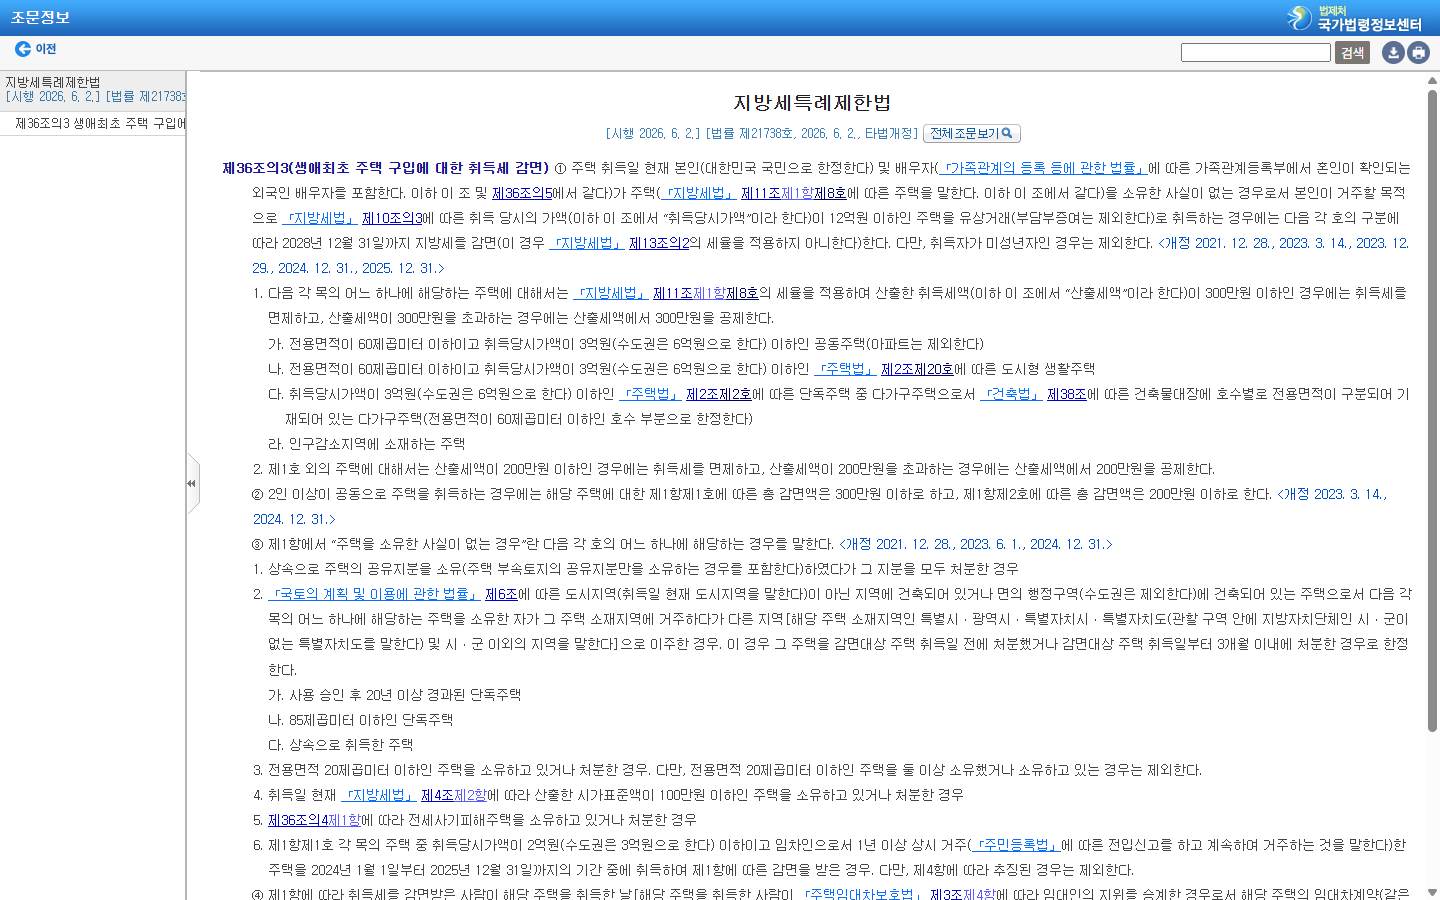1440x900 pixels.
Task: Collapse the left sidebar with the arrow handle
Action: point(191,483)
